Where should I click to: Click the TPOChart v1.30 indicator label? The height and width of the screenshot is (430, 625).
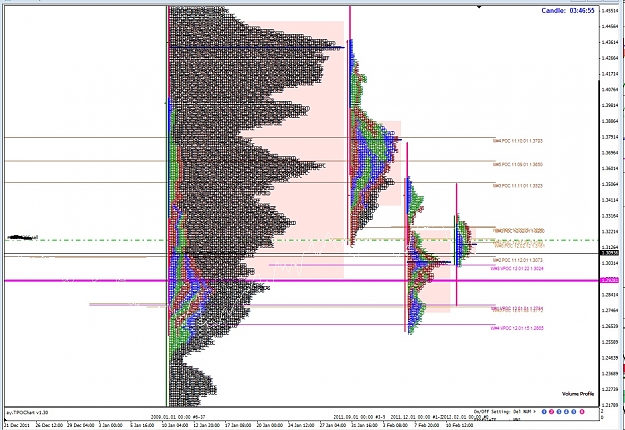[27, 412]
